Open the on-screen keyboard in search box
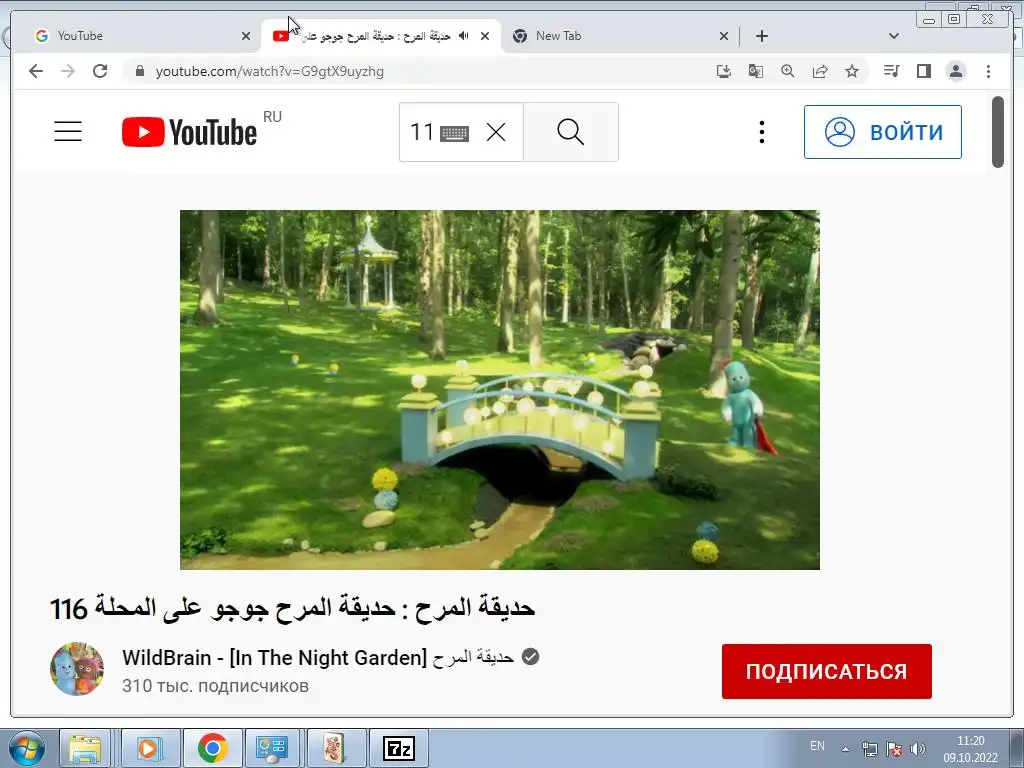Image resolution: width=1024 pixels, height=768 pixels. [455, 133]
